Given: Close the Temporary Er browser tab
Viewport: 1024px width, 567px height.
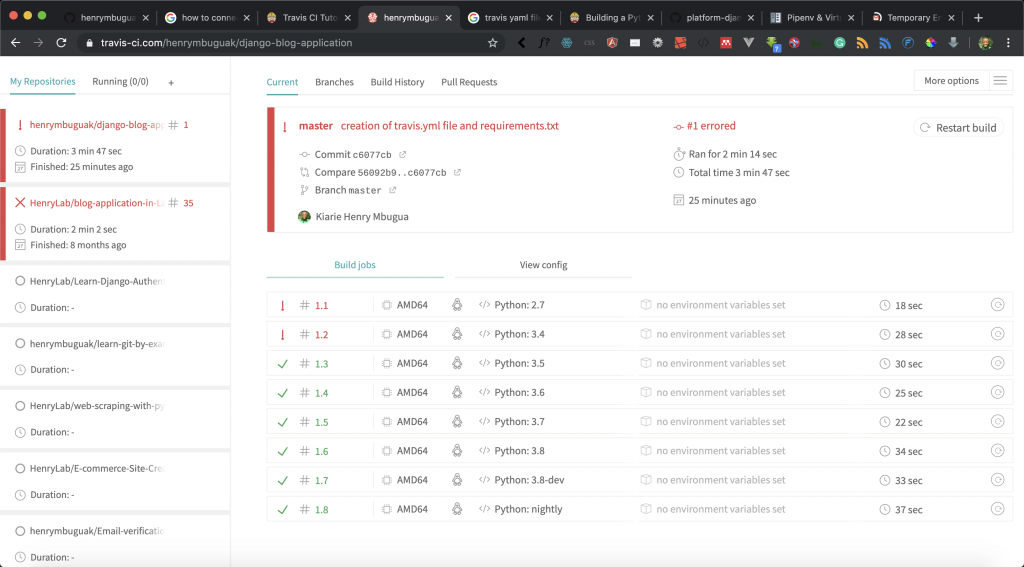Looking at the screenshot, I should [x=952, y=18].
